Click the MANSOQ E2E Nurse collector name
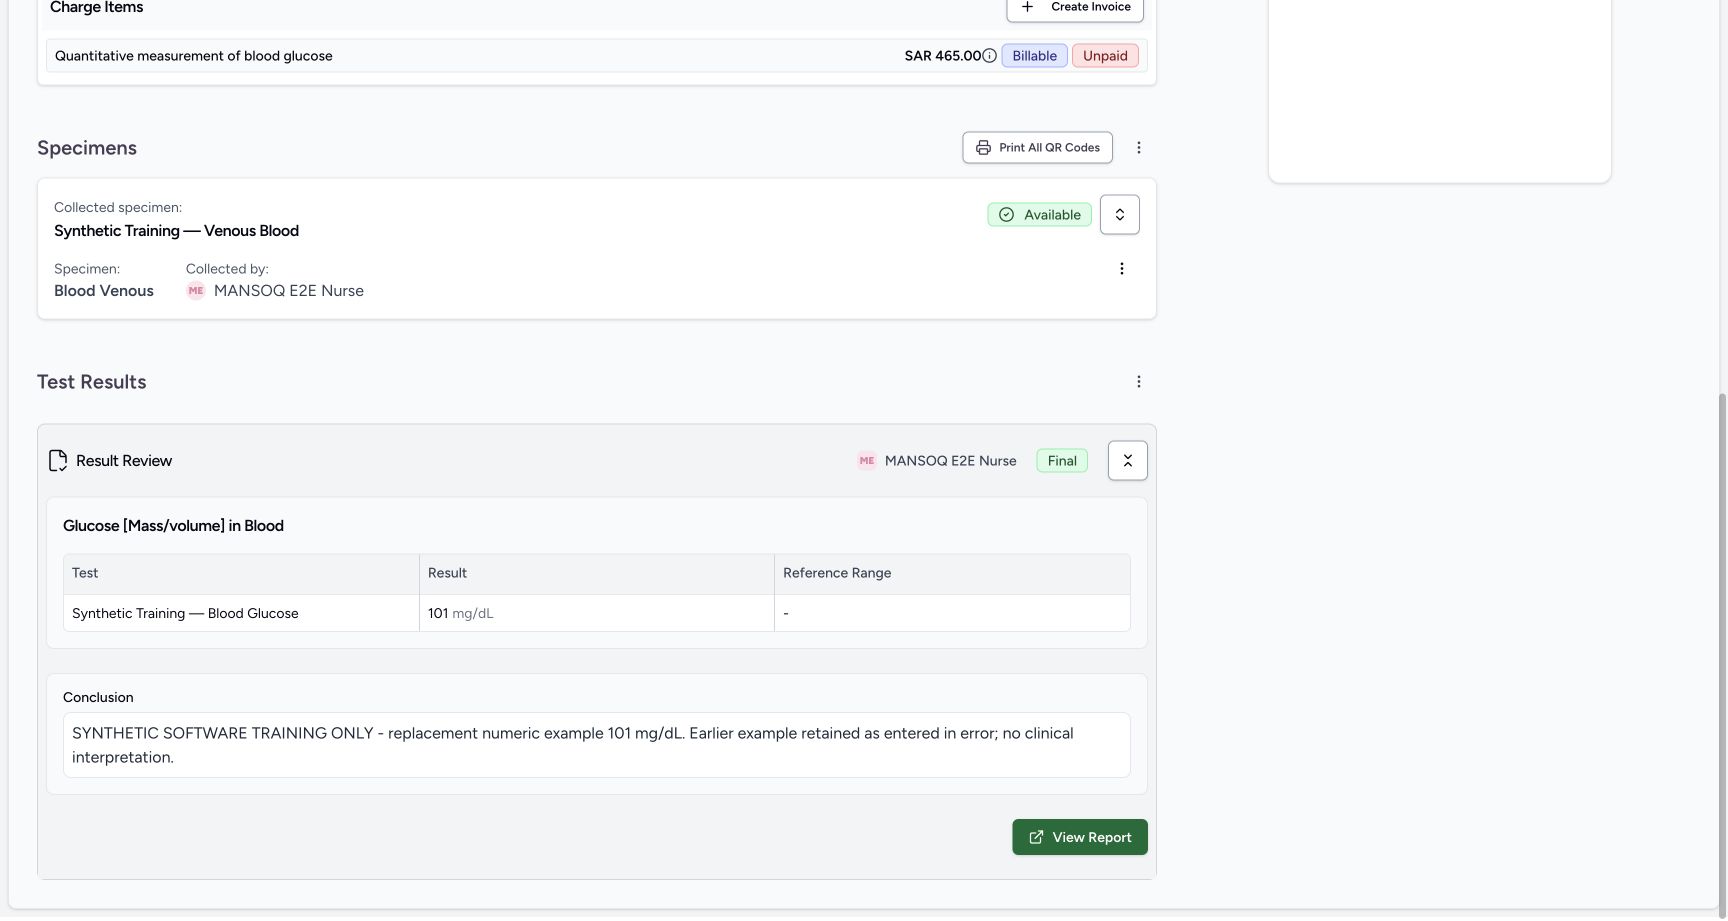This screenshot has width=1728, height=921. [x=289, y=291]
